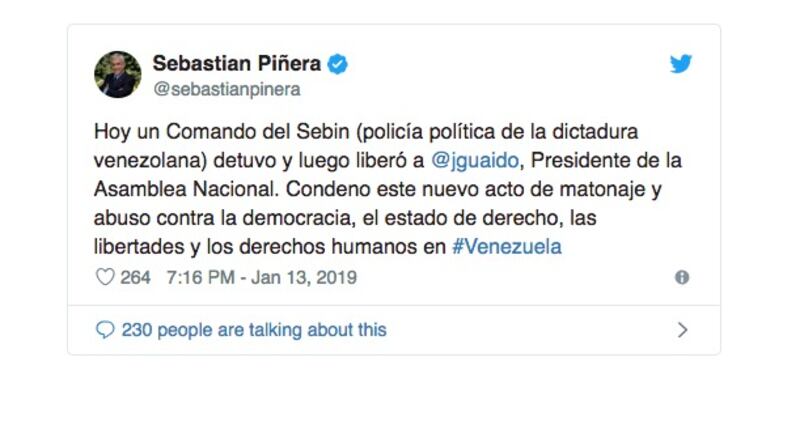The height and width of the screenshot is (425, 800).
Task: Expand conversation with right chevron arrow
Action: point(682,330)
